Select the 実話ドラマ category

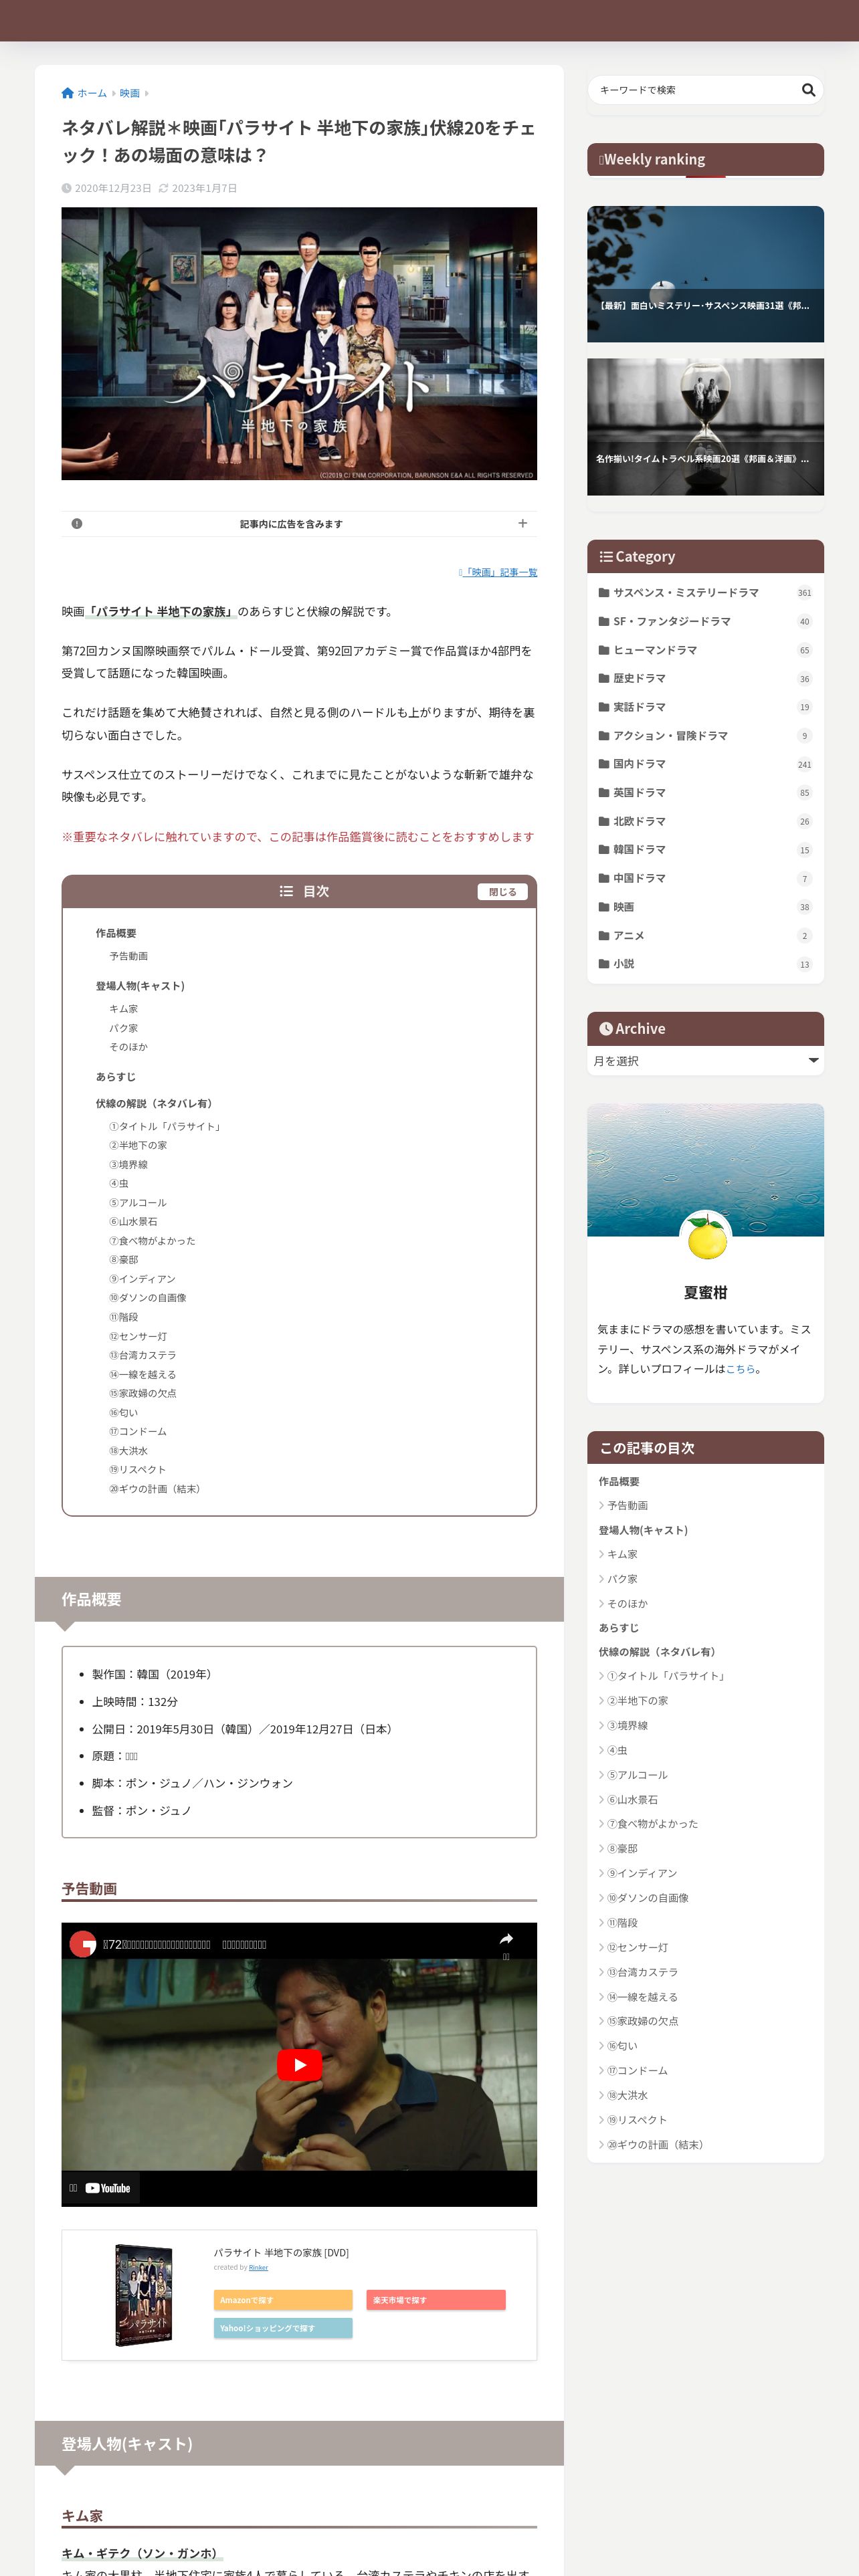706,707
